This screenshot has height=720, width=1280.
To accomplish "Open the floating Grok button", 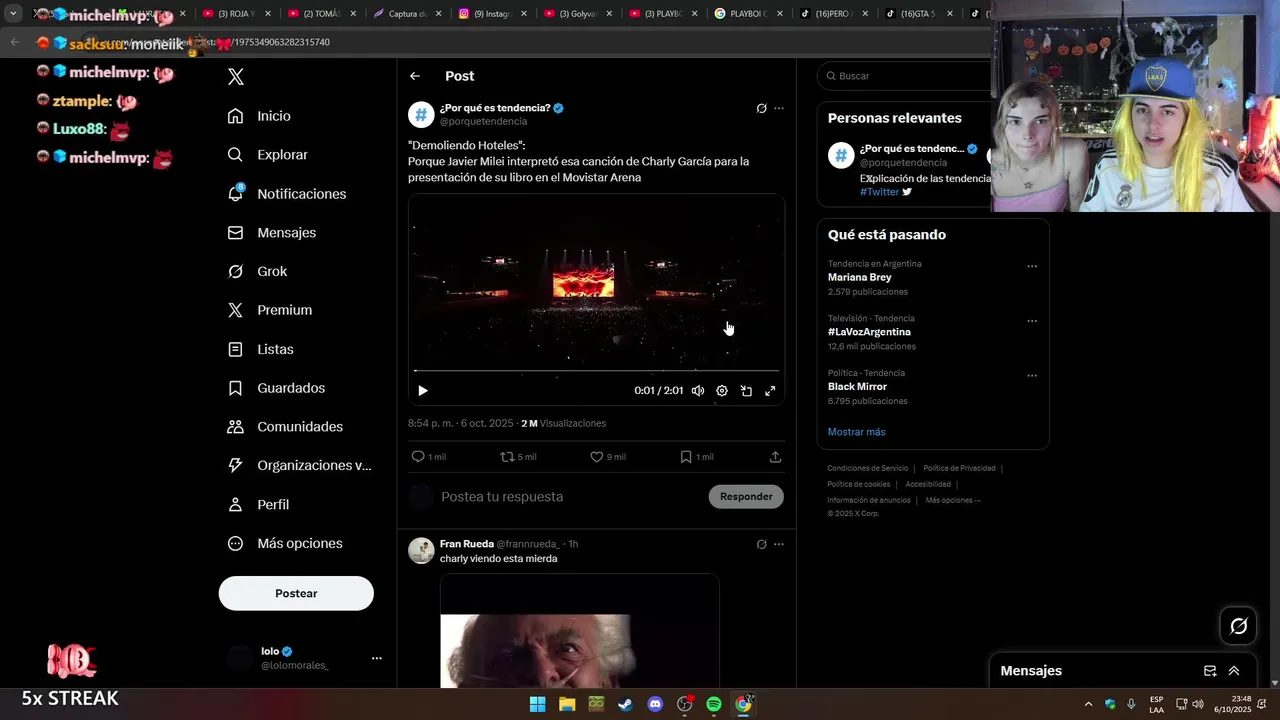I will coord(1239,626).
